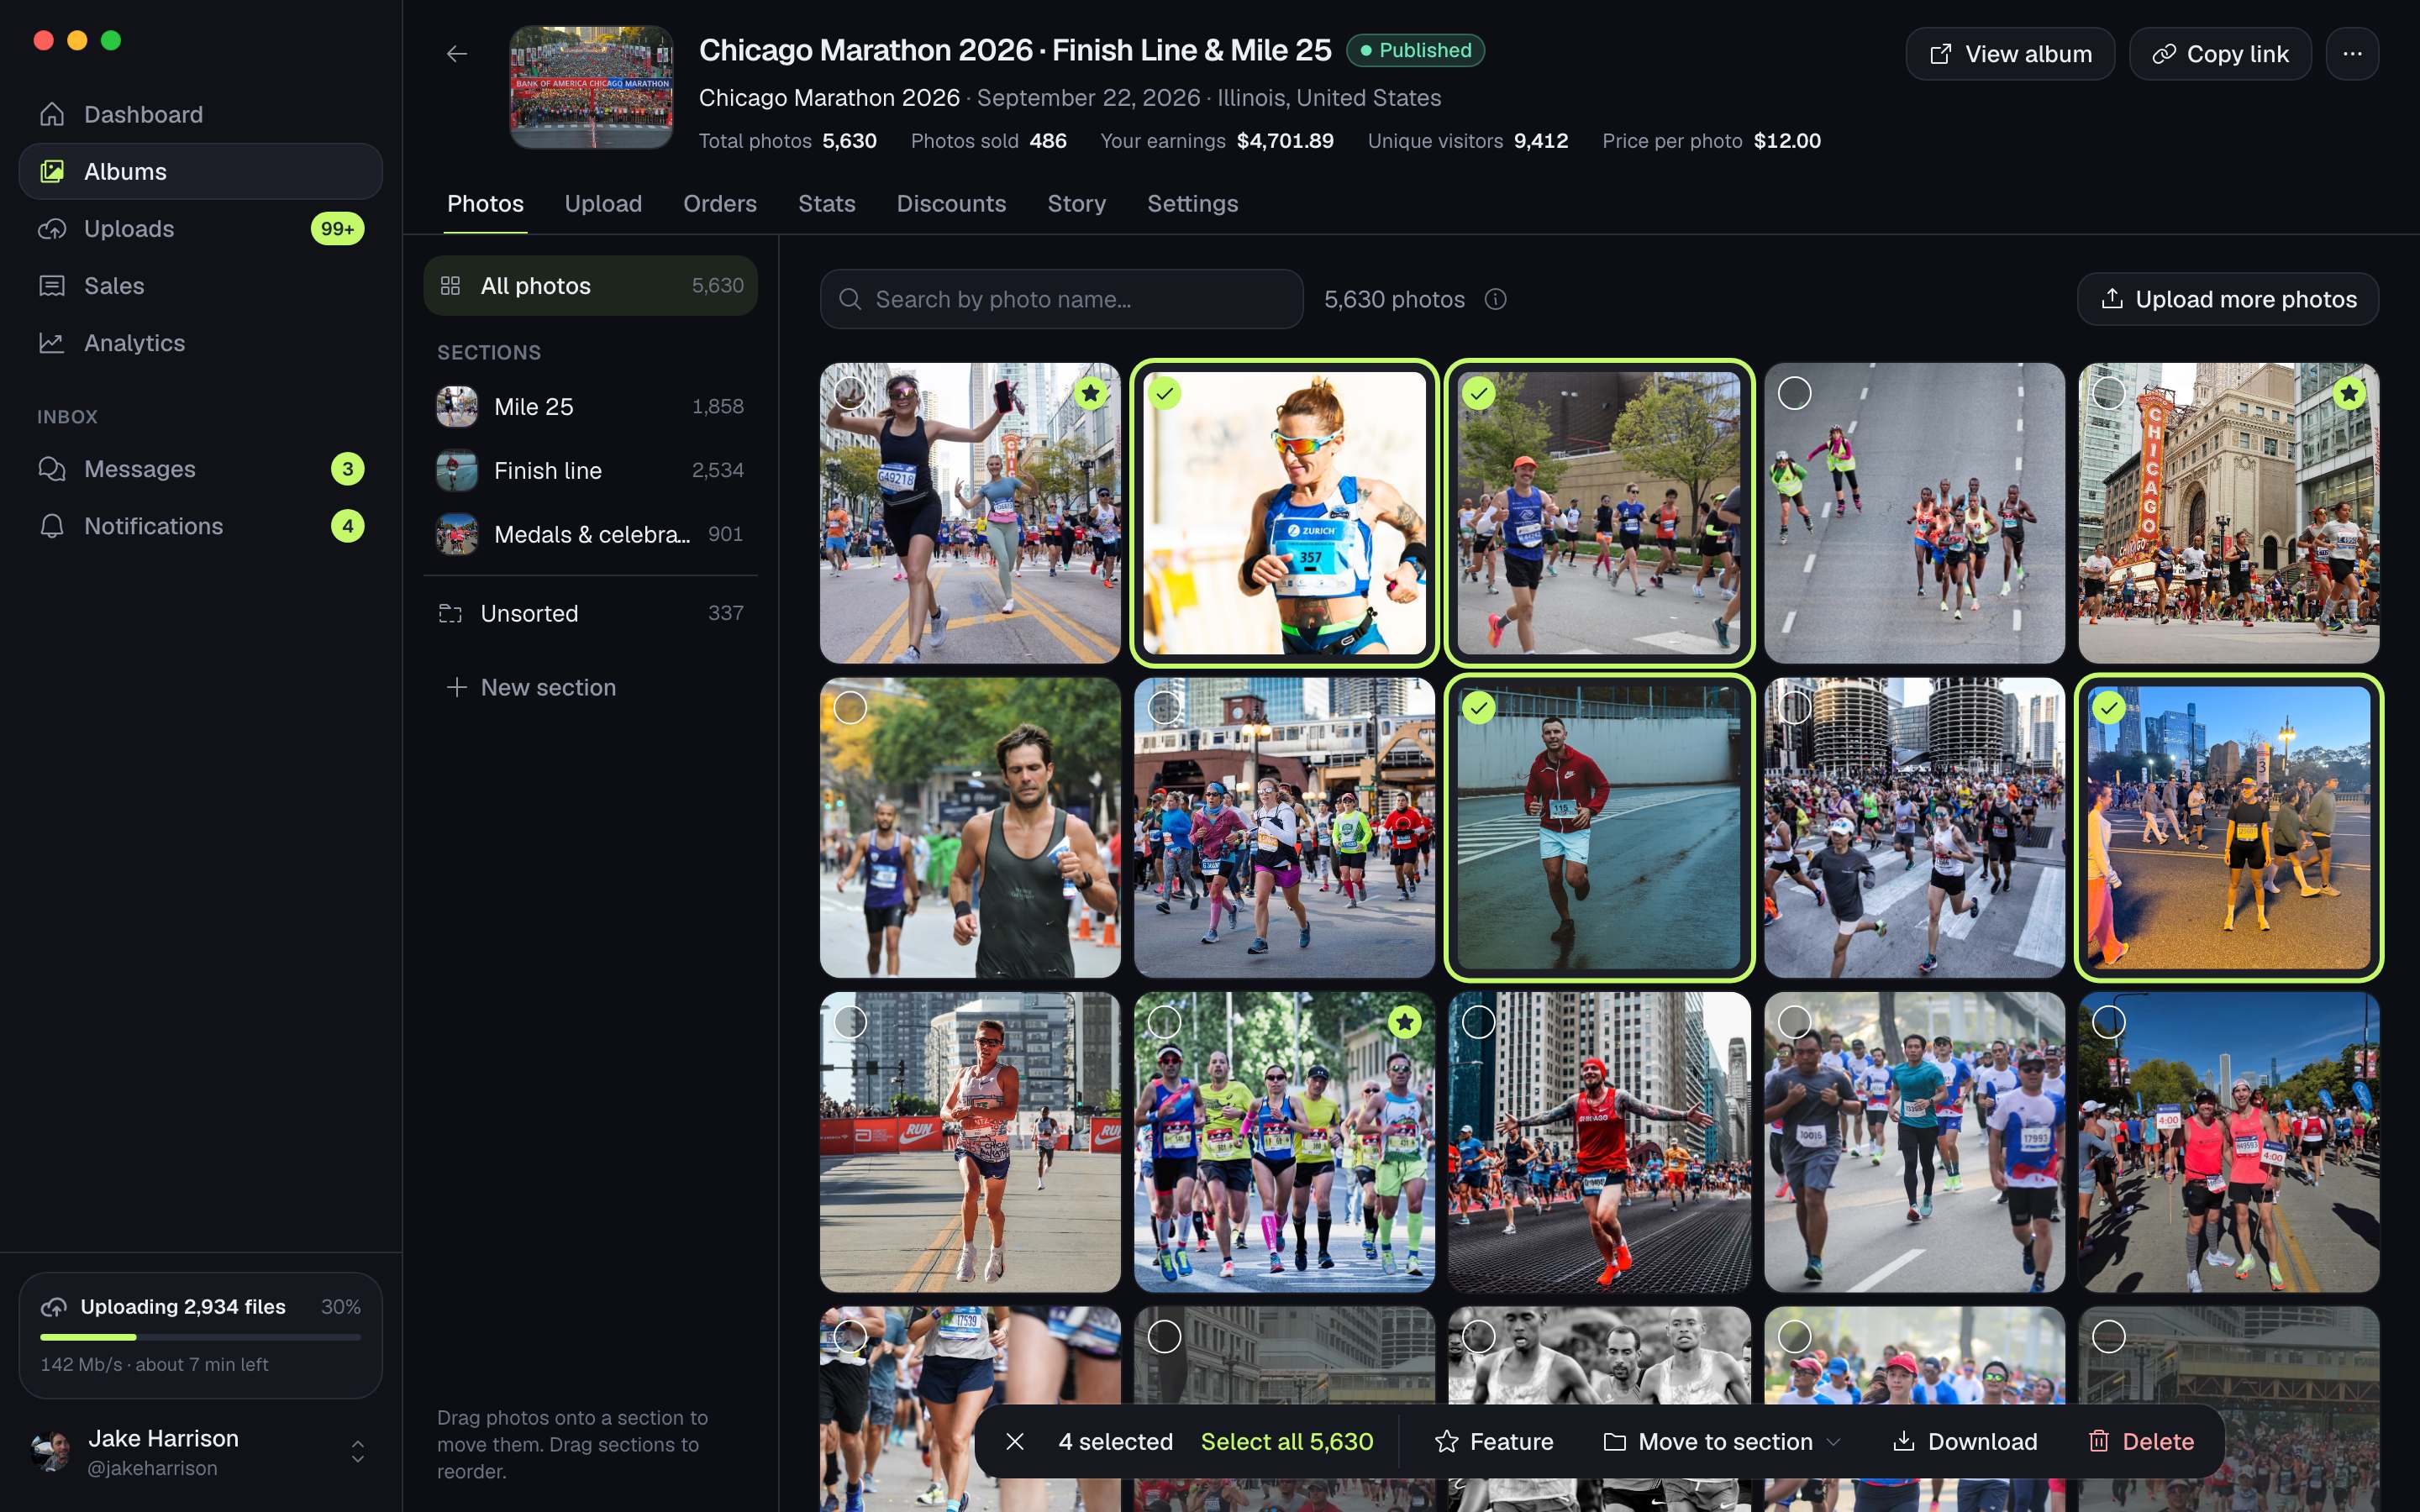Viewport: 2420px width, 1512px height.
Task: Click the three-dots more options button
Action: click(2352, 54)
